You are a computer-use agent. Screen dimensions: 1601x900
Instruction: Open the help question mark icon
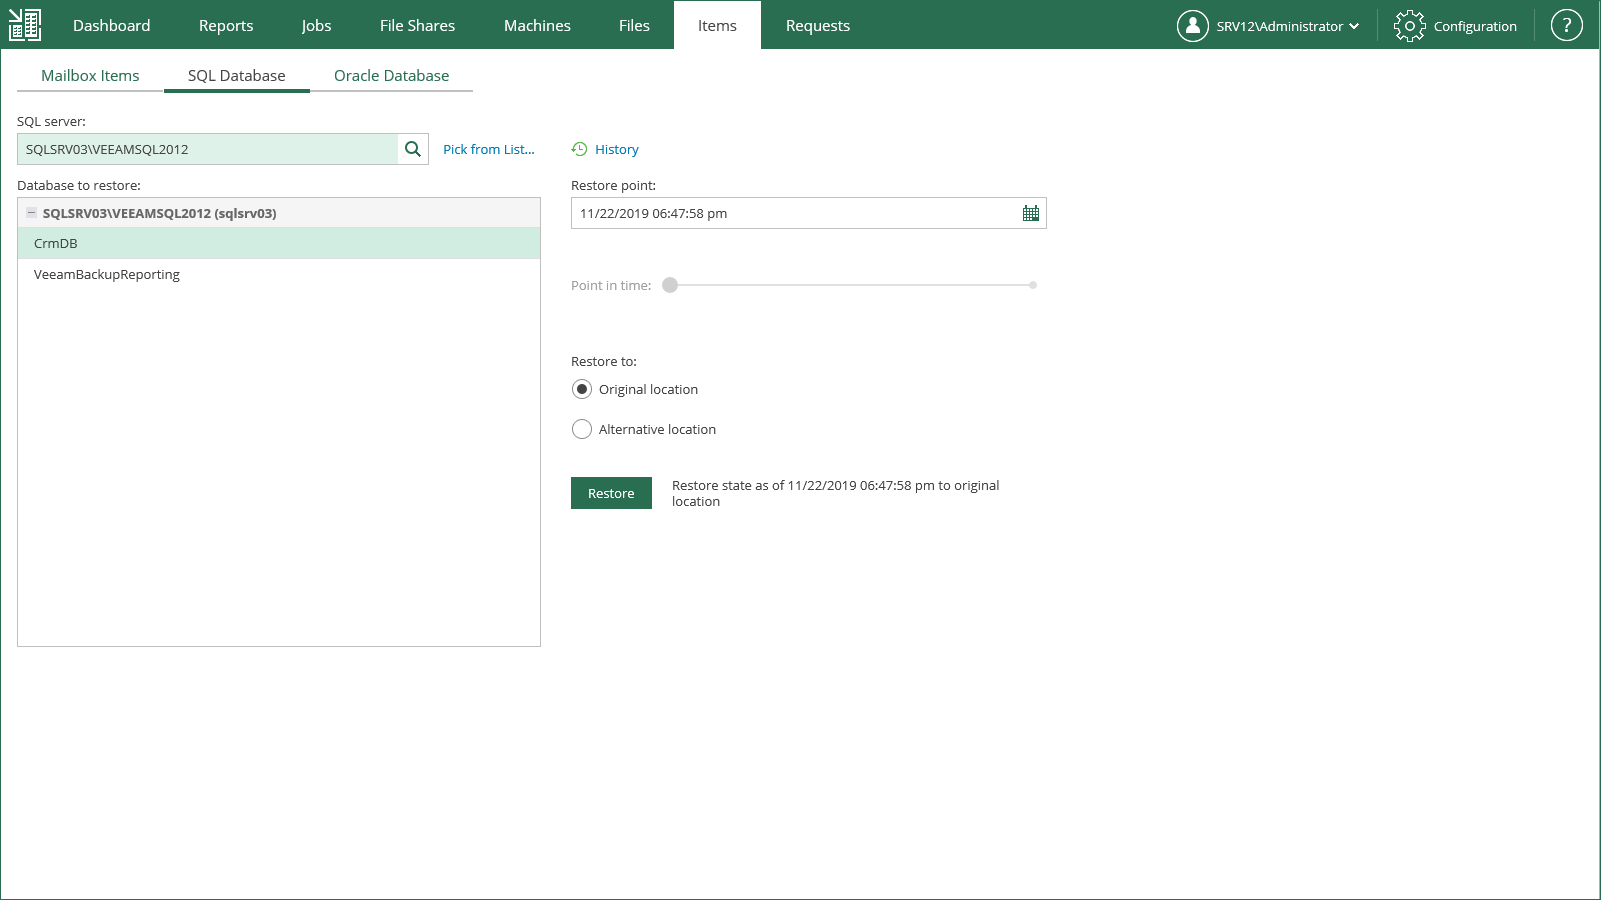(1567, 25)
